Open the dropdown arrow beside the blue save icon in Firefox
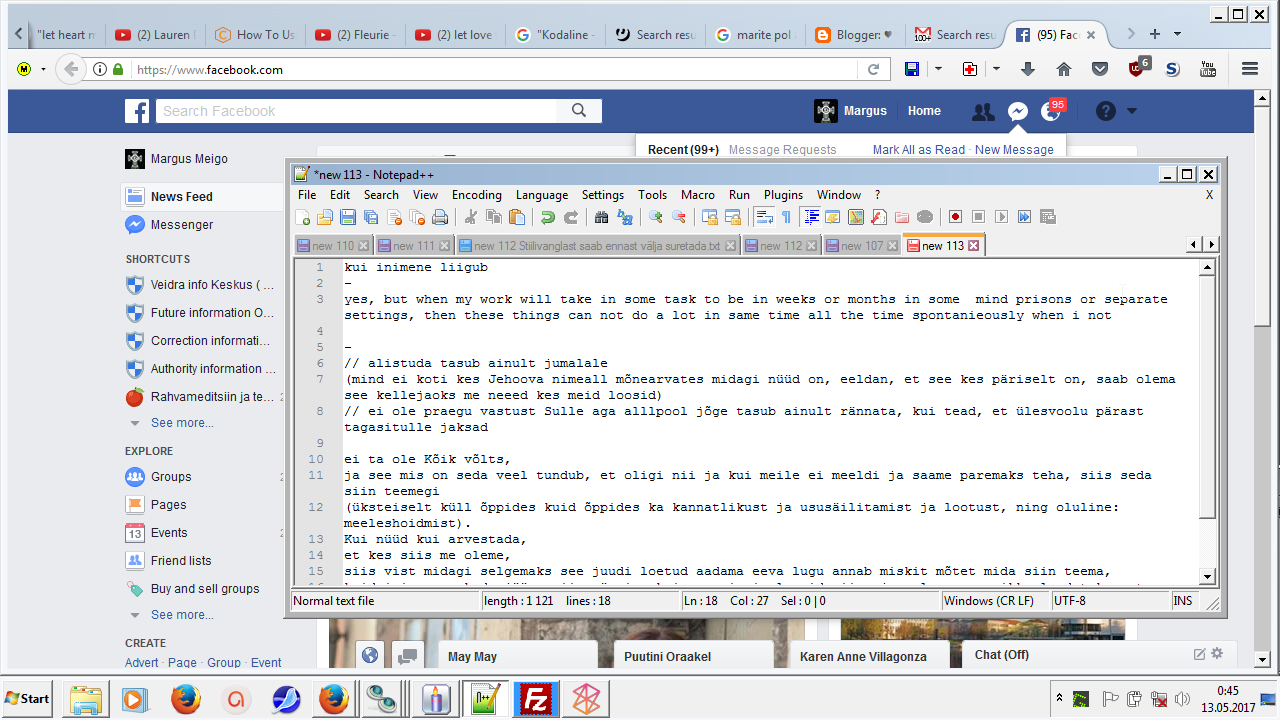The width and height of the screenshot is (1280, 720). point(938,69)
